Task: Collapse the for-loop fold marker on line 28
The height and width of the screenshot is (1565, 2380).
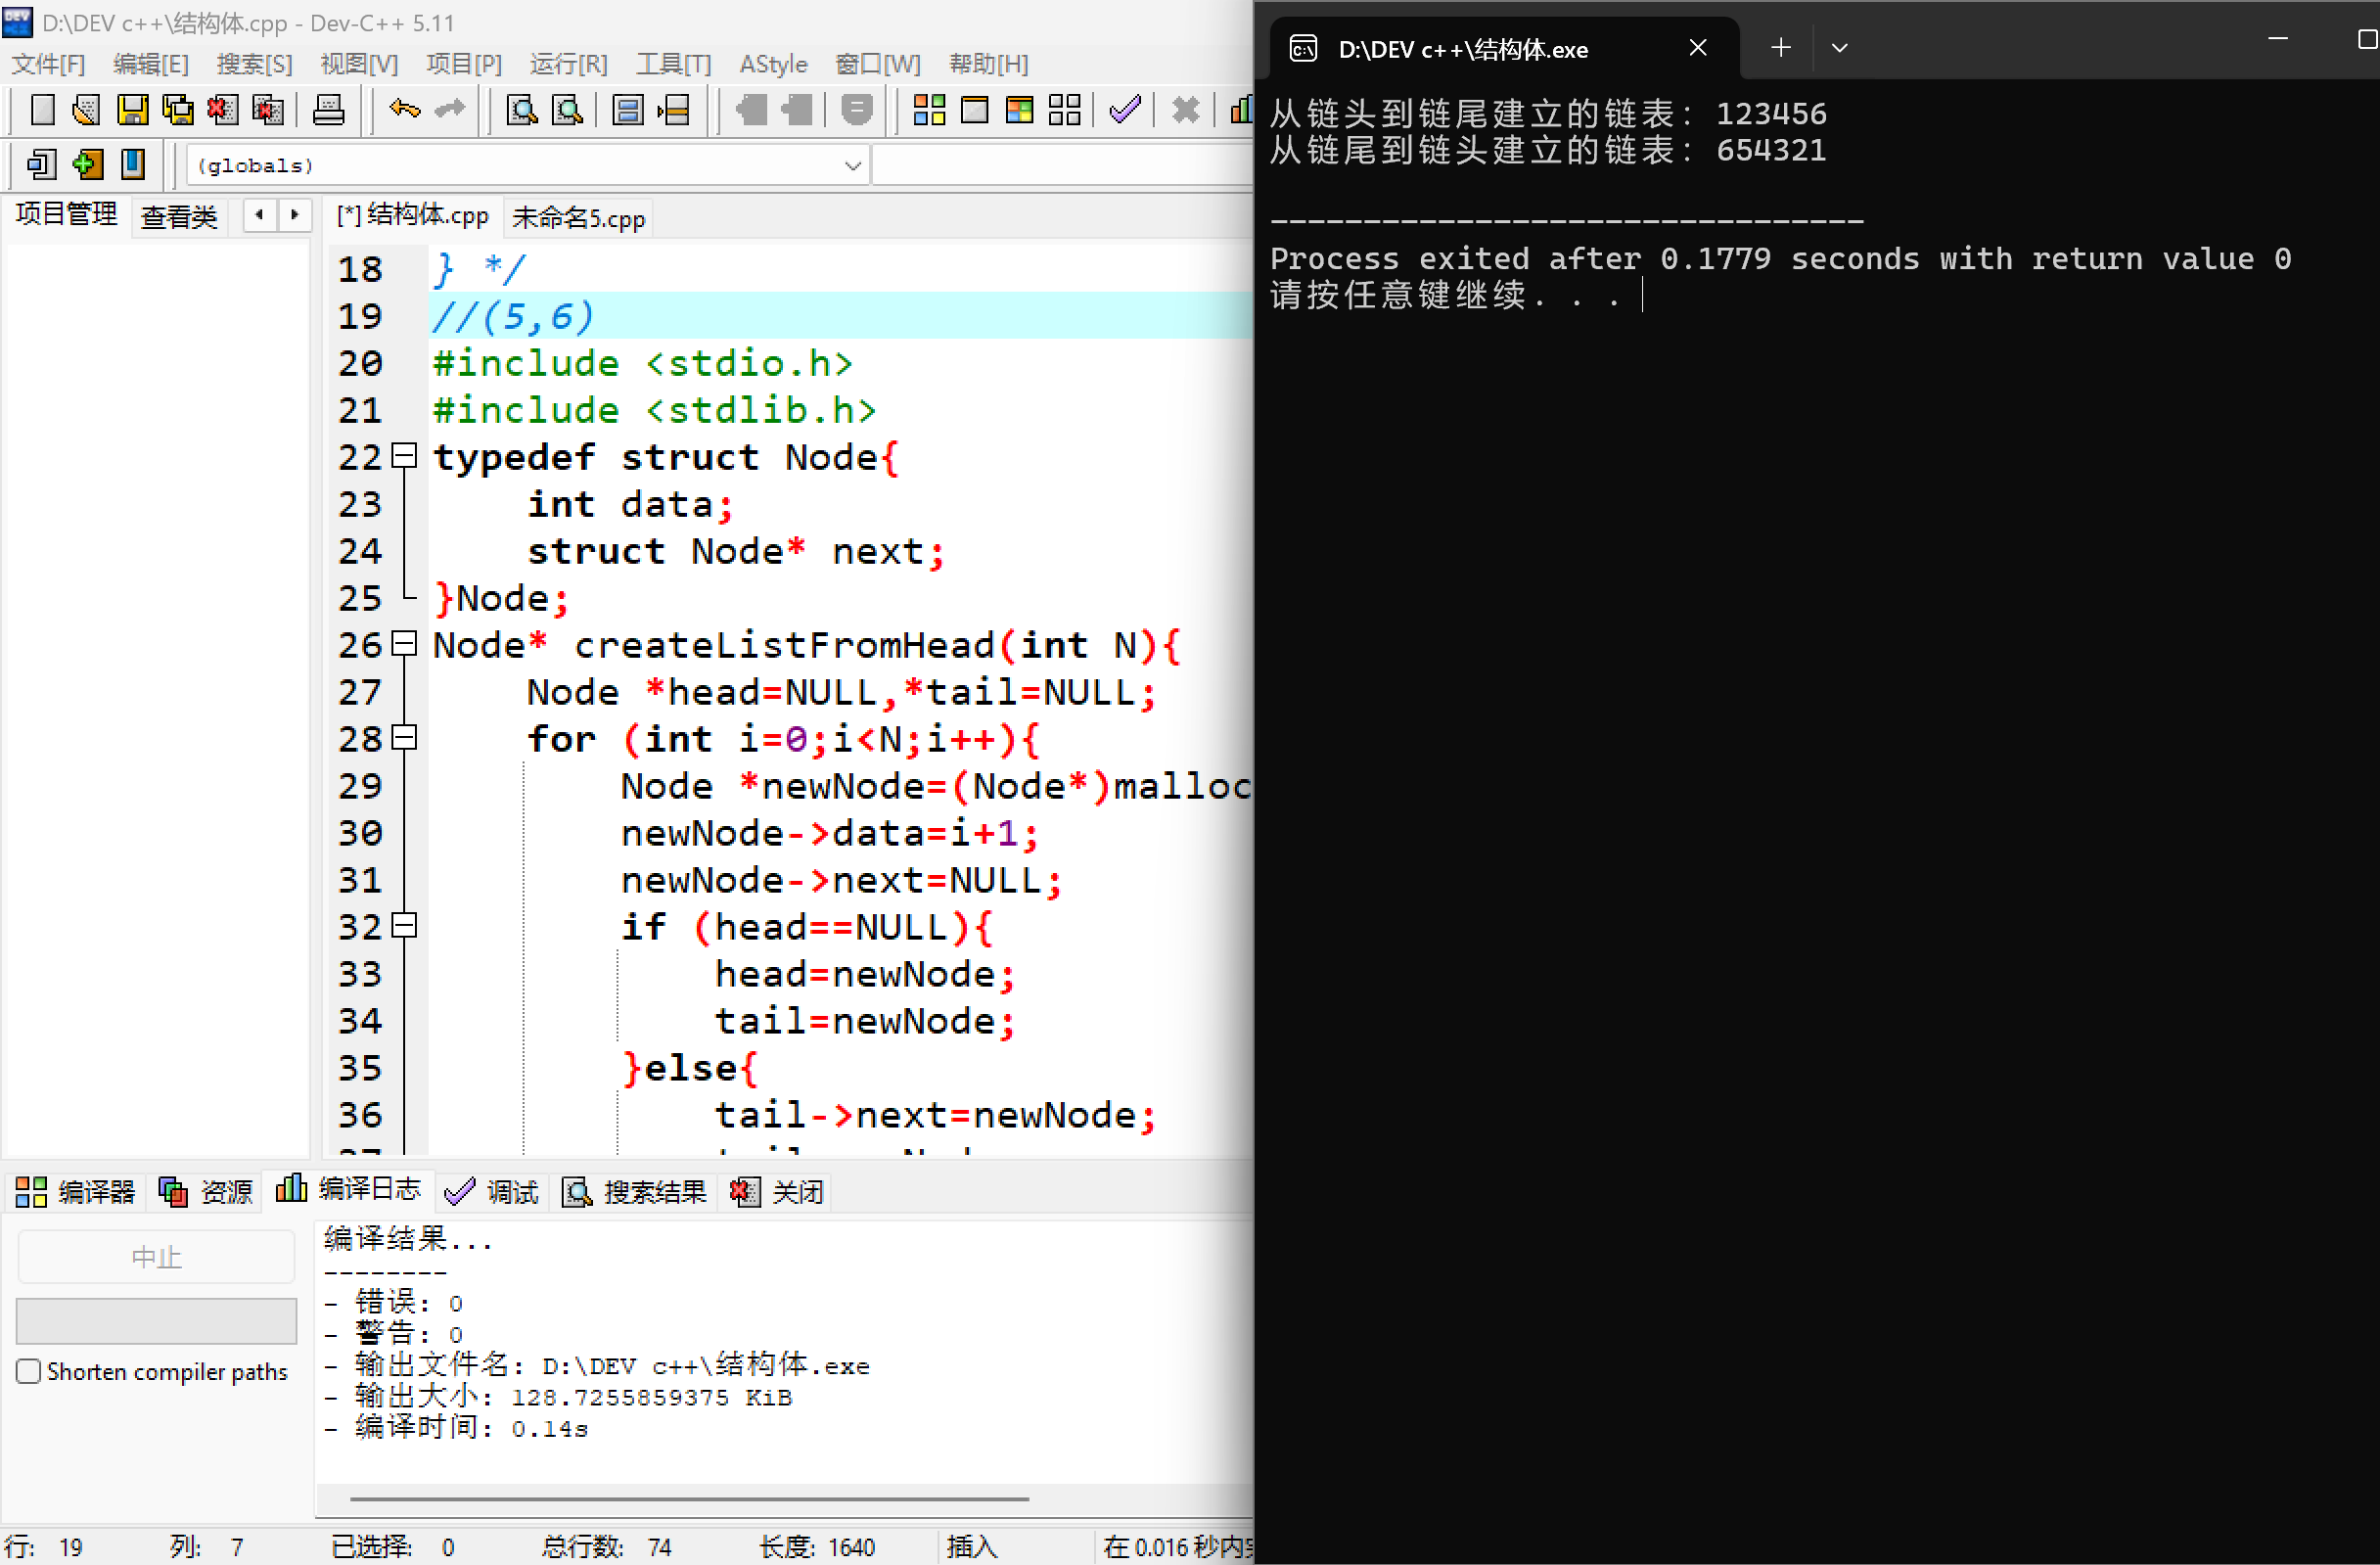Action: coord(404,738)
